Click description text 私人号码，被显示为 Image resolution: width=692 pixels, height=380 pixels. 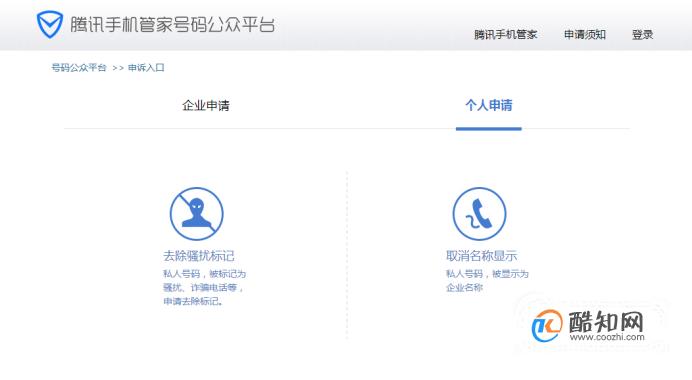487,274
